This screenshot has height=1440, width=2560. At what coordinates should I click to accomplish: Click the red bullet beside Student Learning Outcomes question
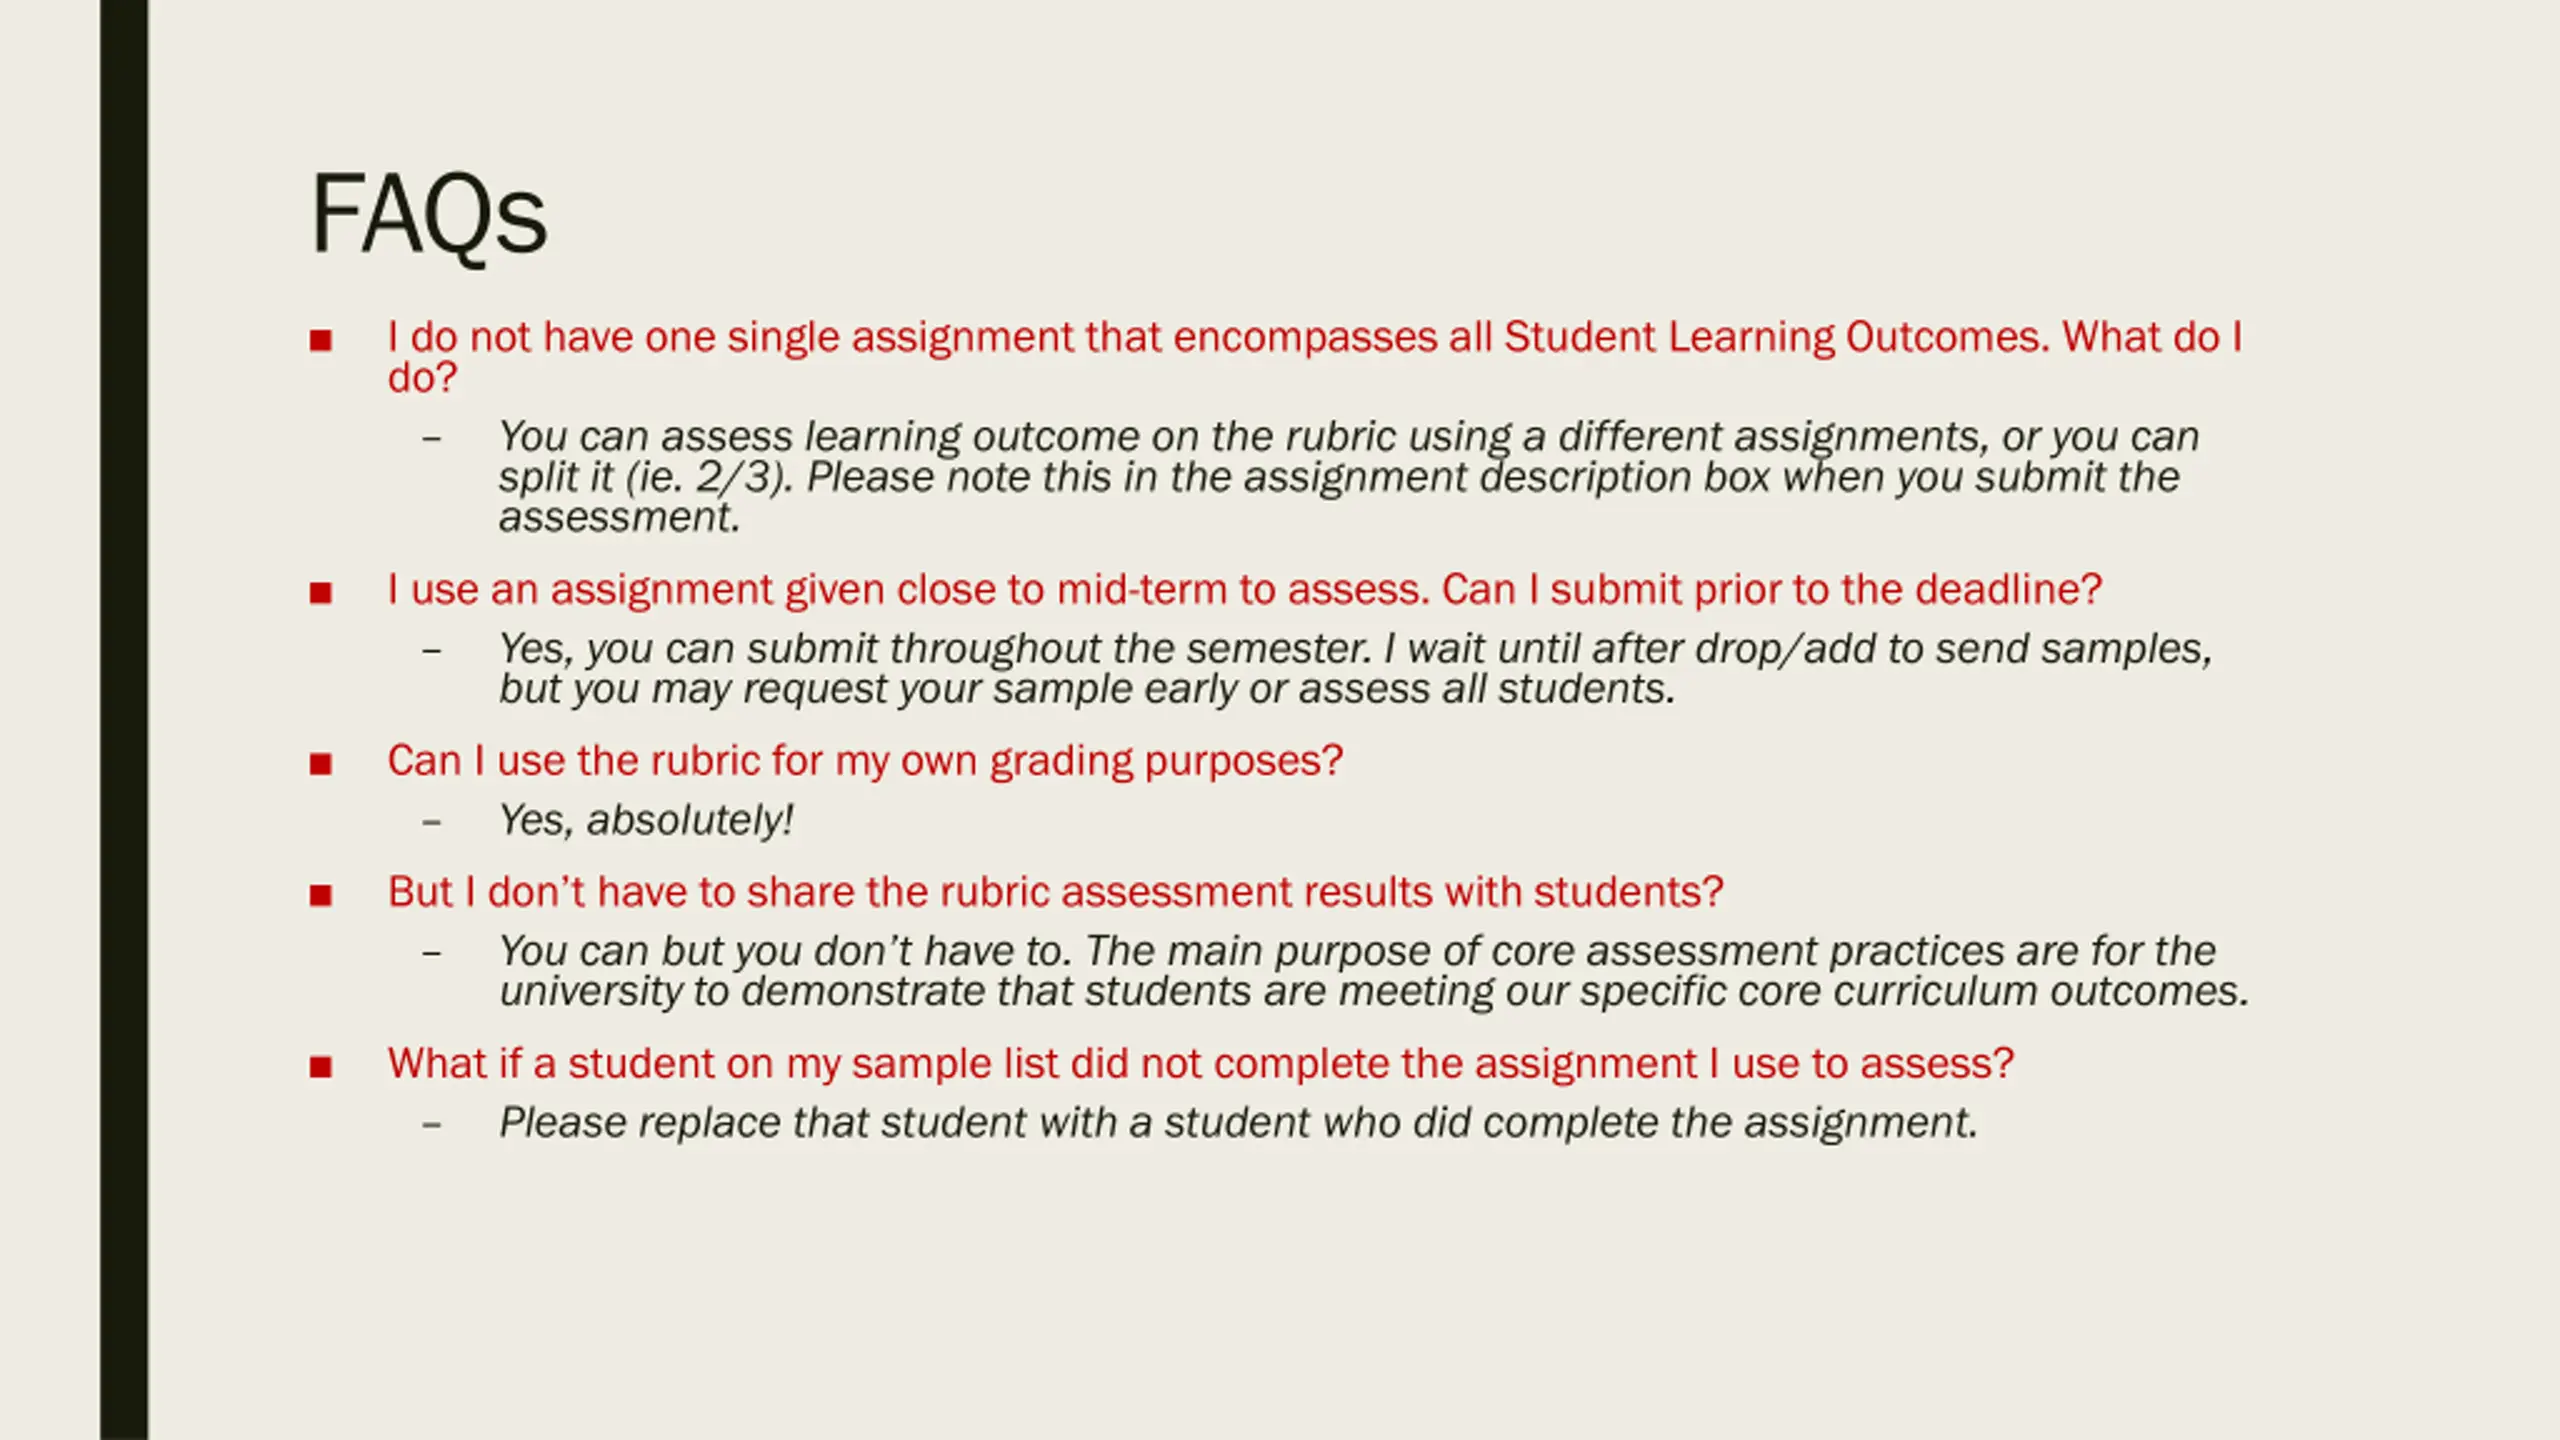coord(320,340)
